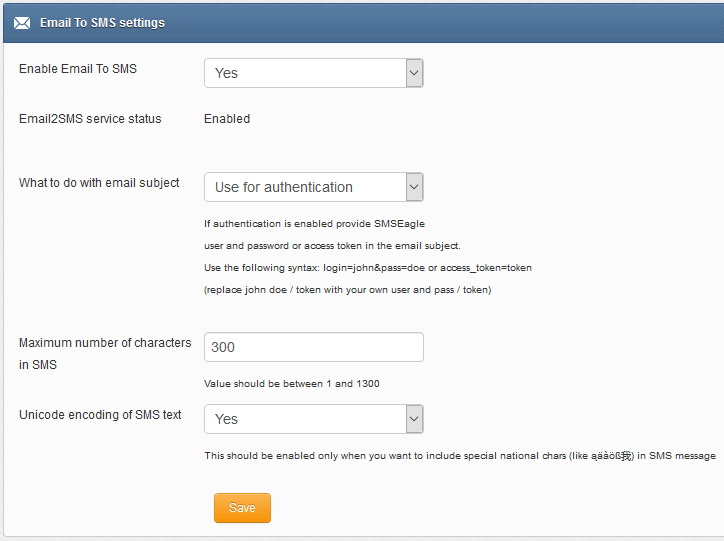
Task: Click the login=john&pass=doe syntax help line
Action: click(368, 268)
